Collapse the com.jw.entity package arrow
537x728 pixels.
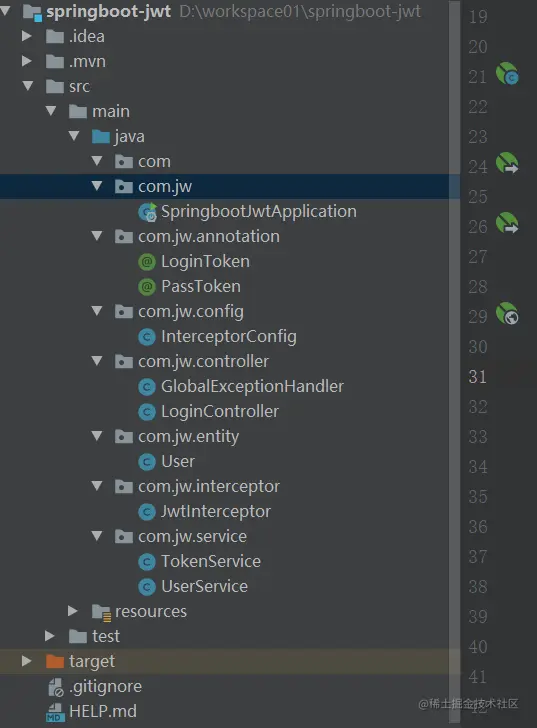pyautogui.click(x=97, y=436)
